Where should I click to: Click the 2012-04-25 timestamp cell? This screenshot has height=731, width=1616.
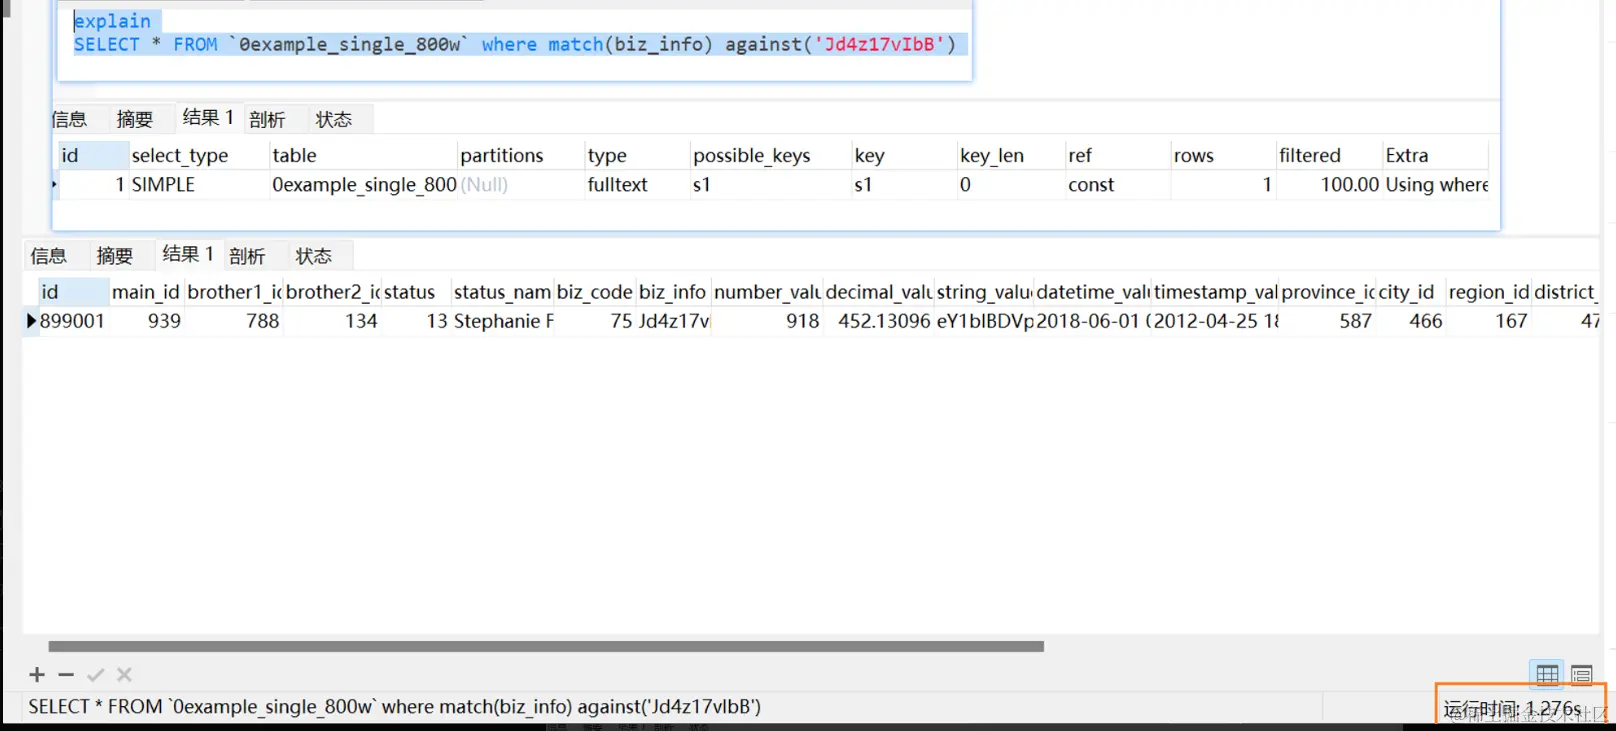pyautogui.click(x=1216, y=321)
